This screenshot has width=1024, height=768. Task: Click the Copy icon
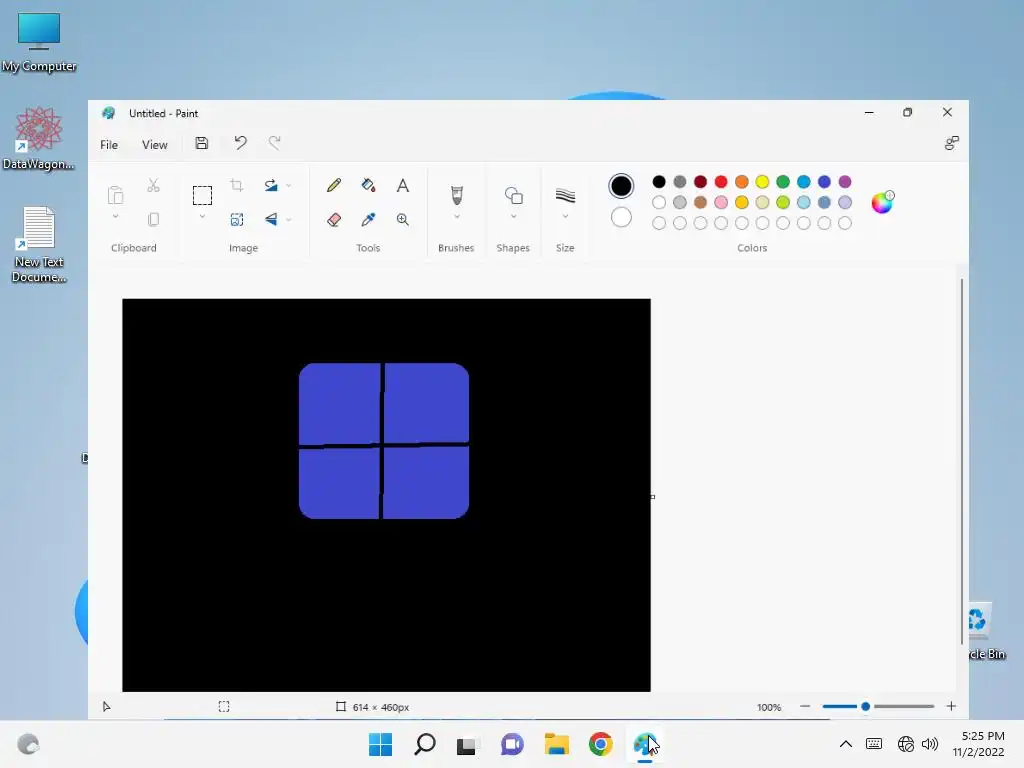click(153, 219)
